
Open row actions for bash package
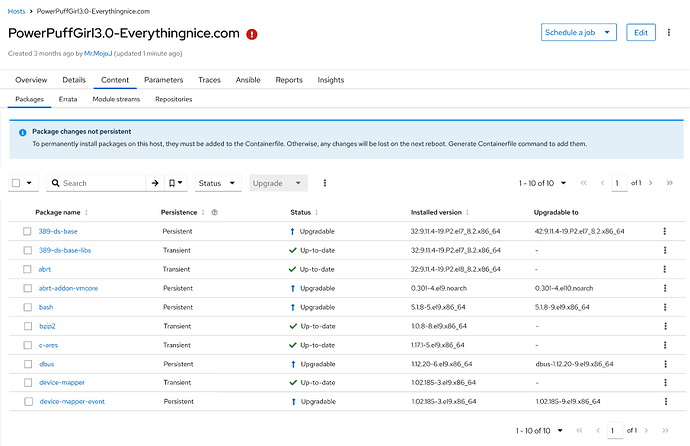[665, 307]
